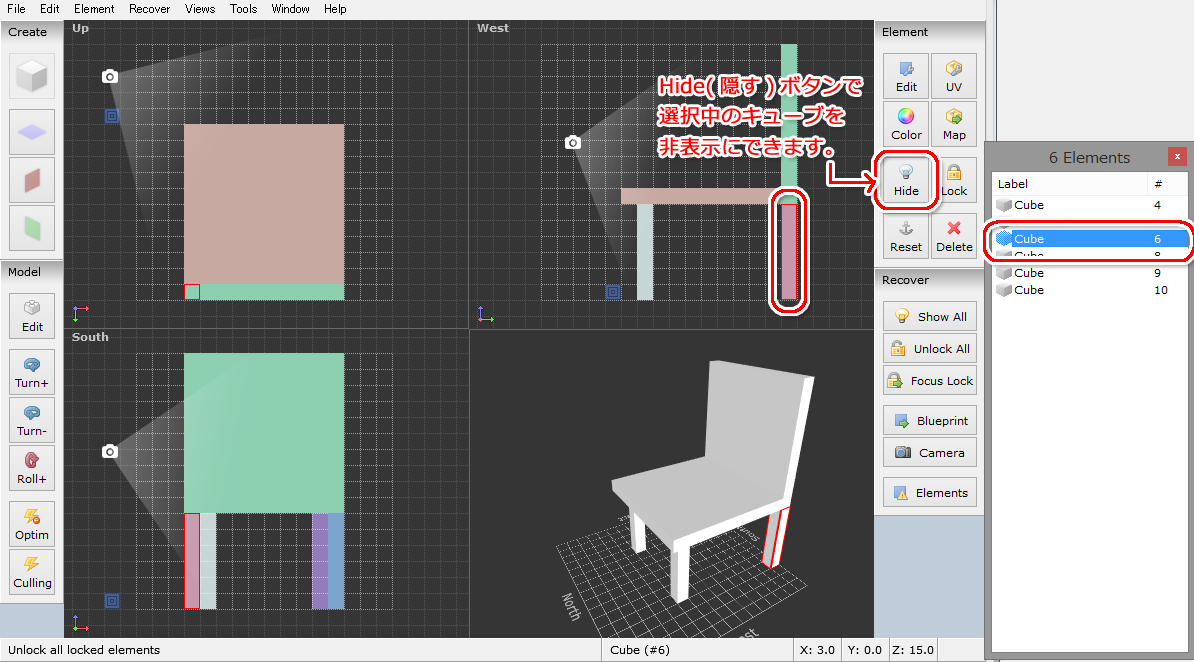This screenshot has height=662, width=1194.
Task: Open the texture Map tool
Action: 953,124
